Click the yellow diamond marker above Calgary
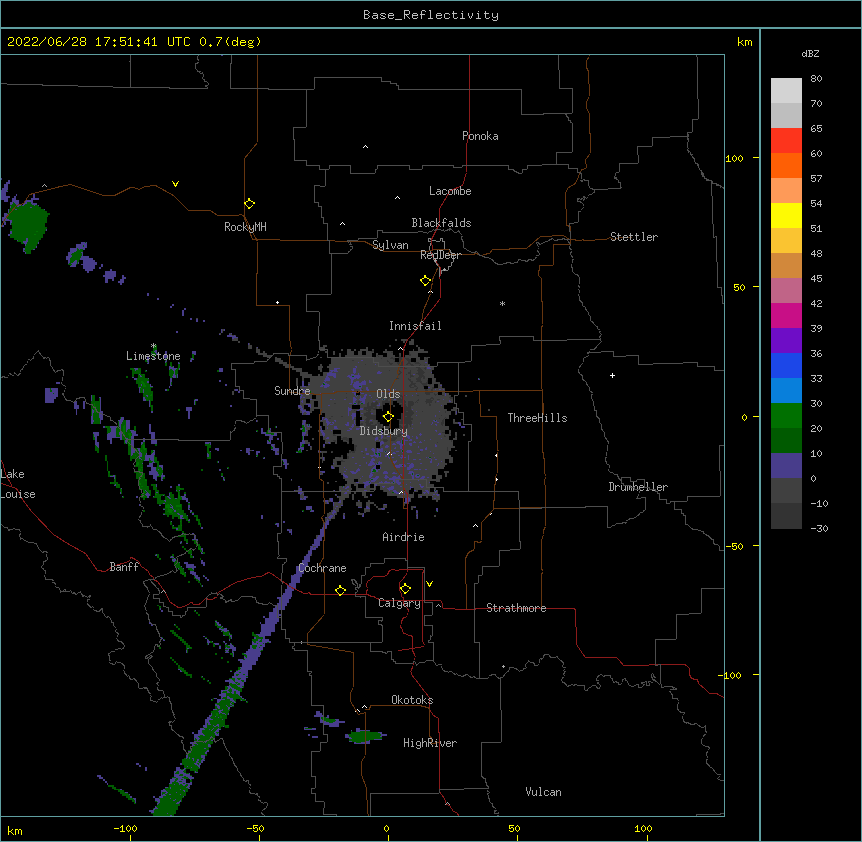Viewport: 862px width, 842px height. (405, 589)
